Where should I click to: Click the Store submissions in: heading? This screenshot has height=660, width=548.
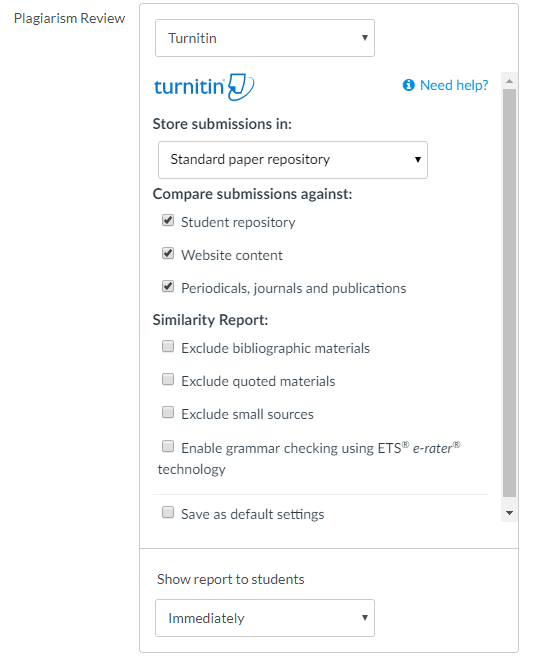pos(222,124)
